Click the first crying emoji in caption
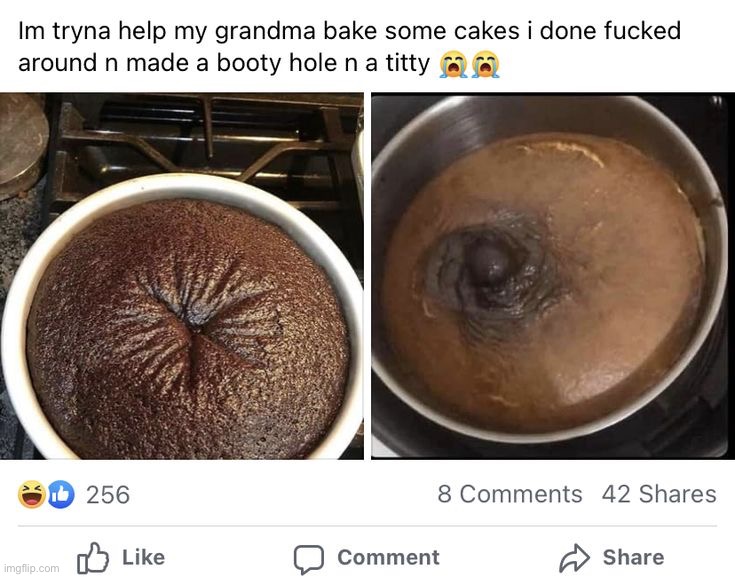Image resolution: width=735 pixels, height=577 pixels. 452,65
